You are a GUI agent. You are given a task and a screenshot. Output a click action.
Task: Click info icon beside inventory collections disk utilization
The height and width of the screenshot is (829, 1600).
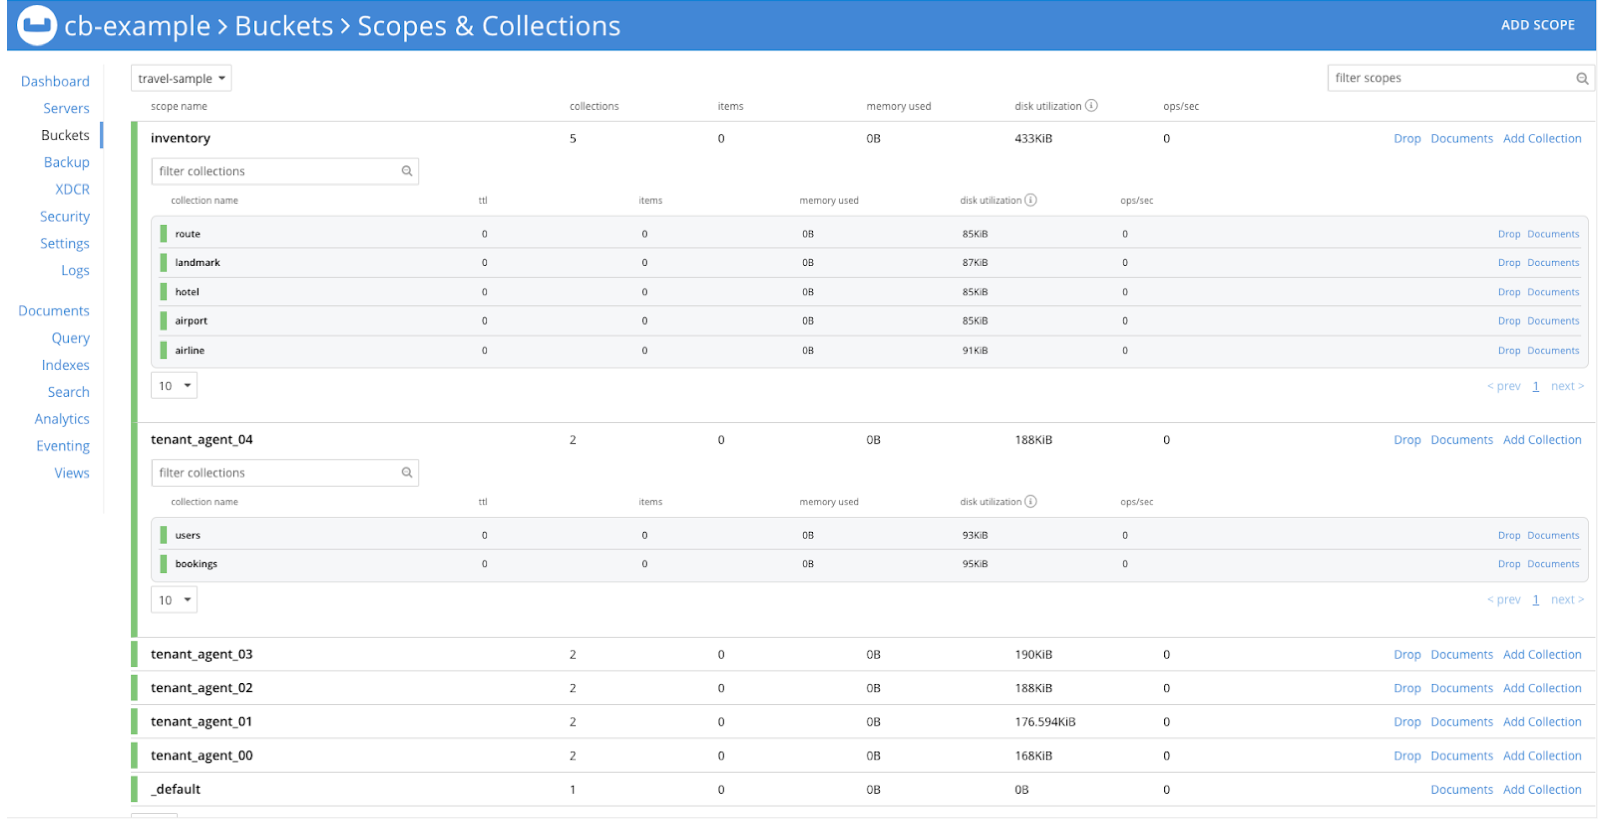point(1031,200)
